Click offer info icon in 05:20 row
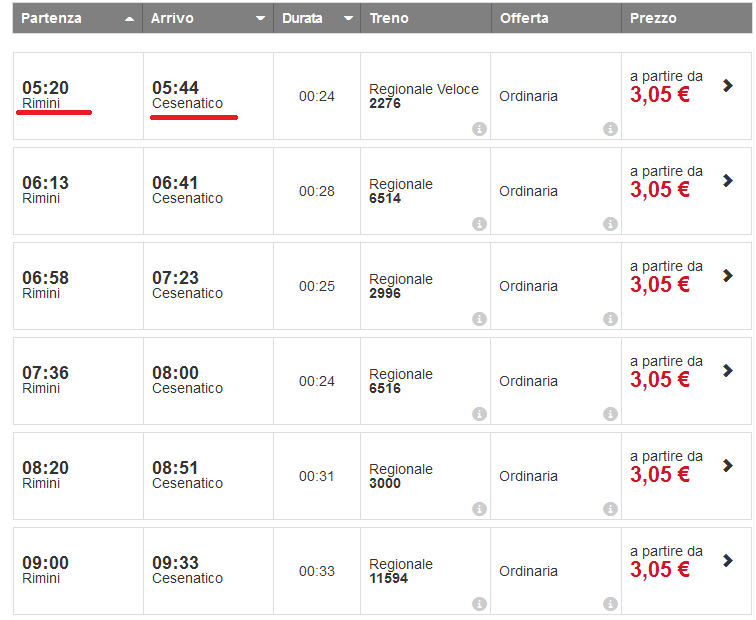 tap(610, 129)
